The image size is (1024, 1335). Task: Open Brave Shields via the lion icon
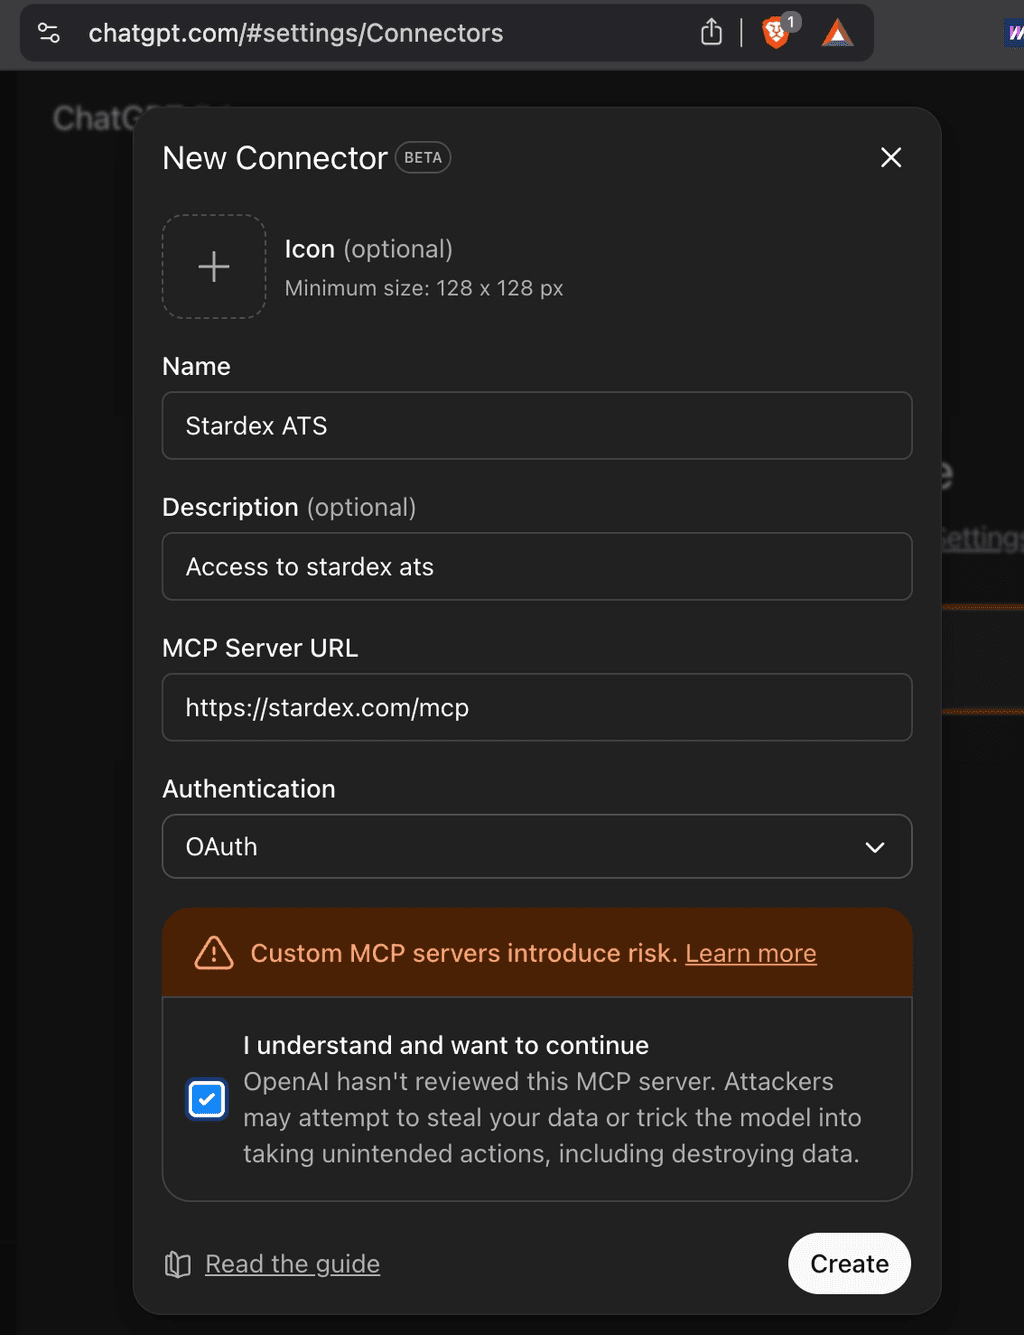[775, 33]
